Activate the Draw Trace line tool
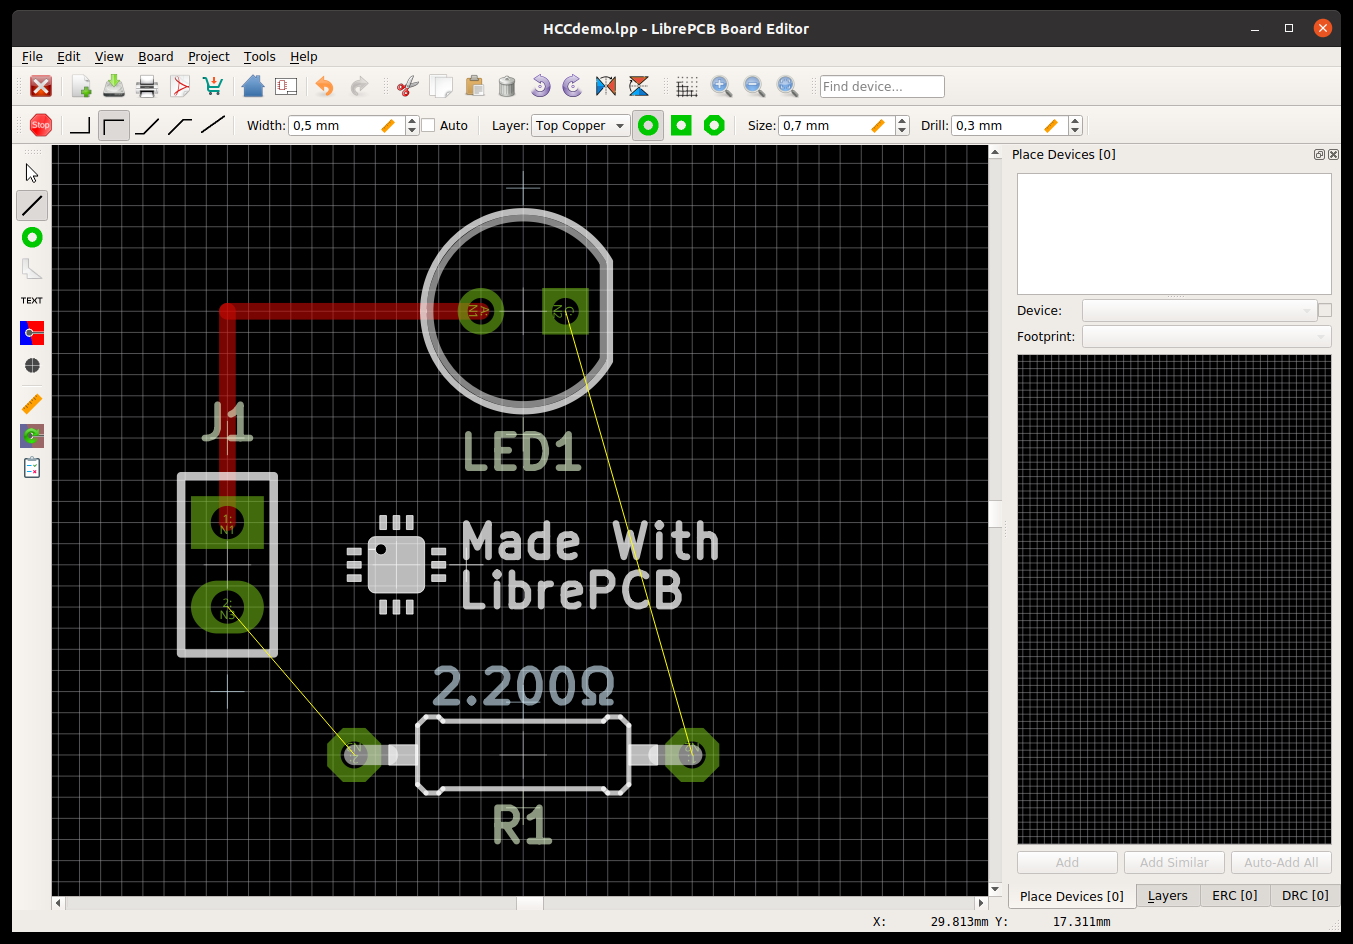1353x944 pixels. click(32, 205)
